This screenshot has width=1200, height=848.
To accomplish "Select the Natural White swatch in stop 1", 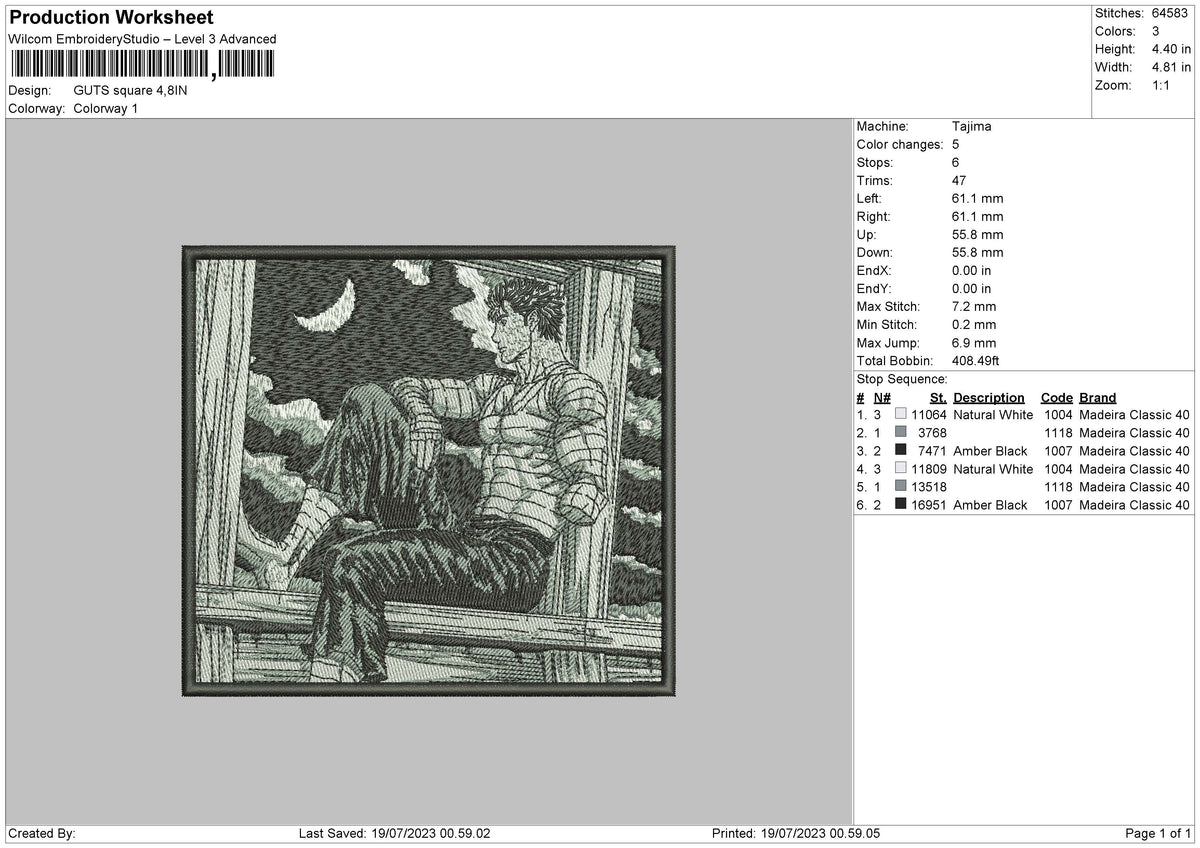I will click(900, 414).
